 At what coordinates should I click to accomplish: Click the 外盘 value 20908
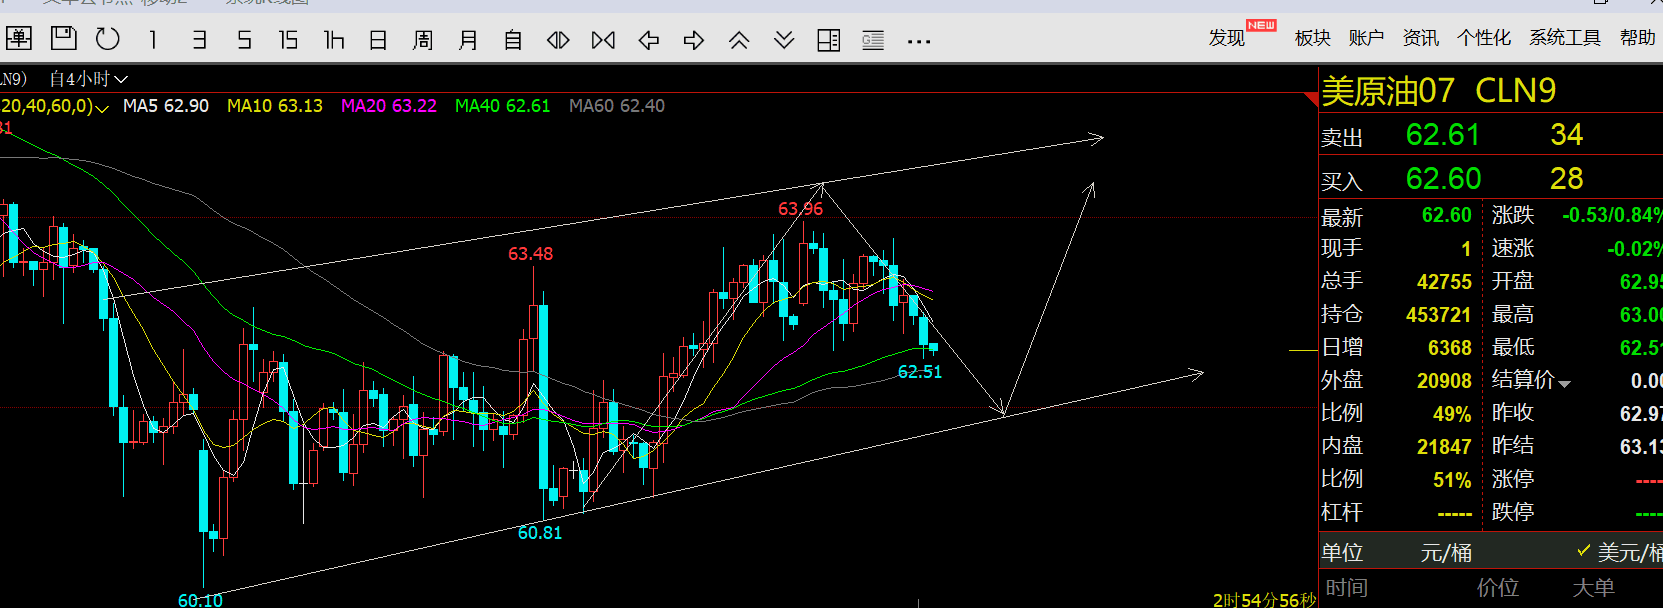(1444, 381)
